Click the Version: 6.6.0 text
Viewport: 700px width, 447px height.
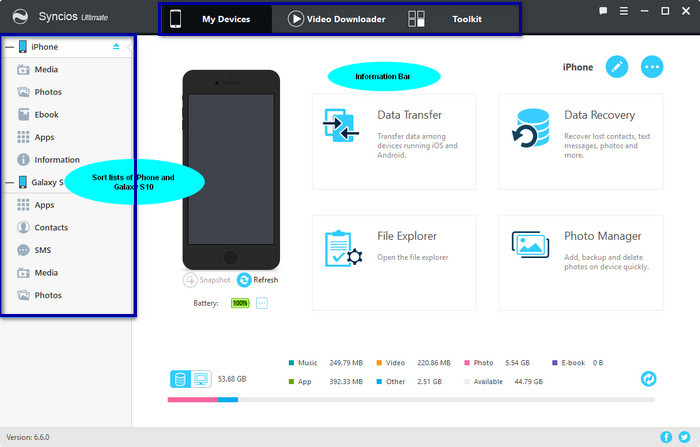click(x=28, y=437)
